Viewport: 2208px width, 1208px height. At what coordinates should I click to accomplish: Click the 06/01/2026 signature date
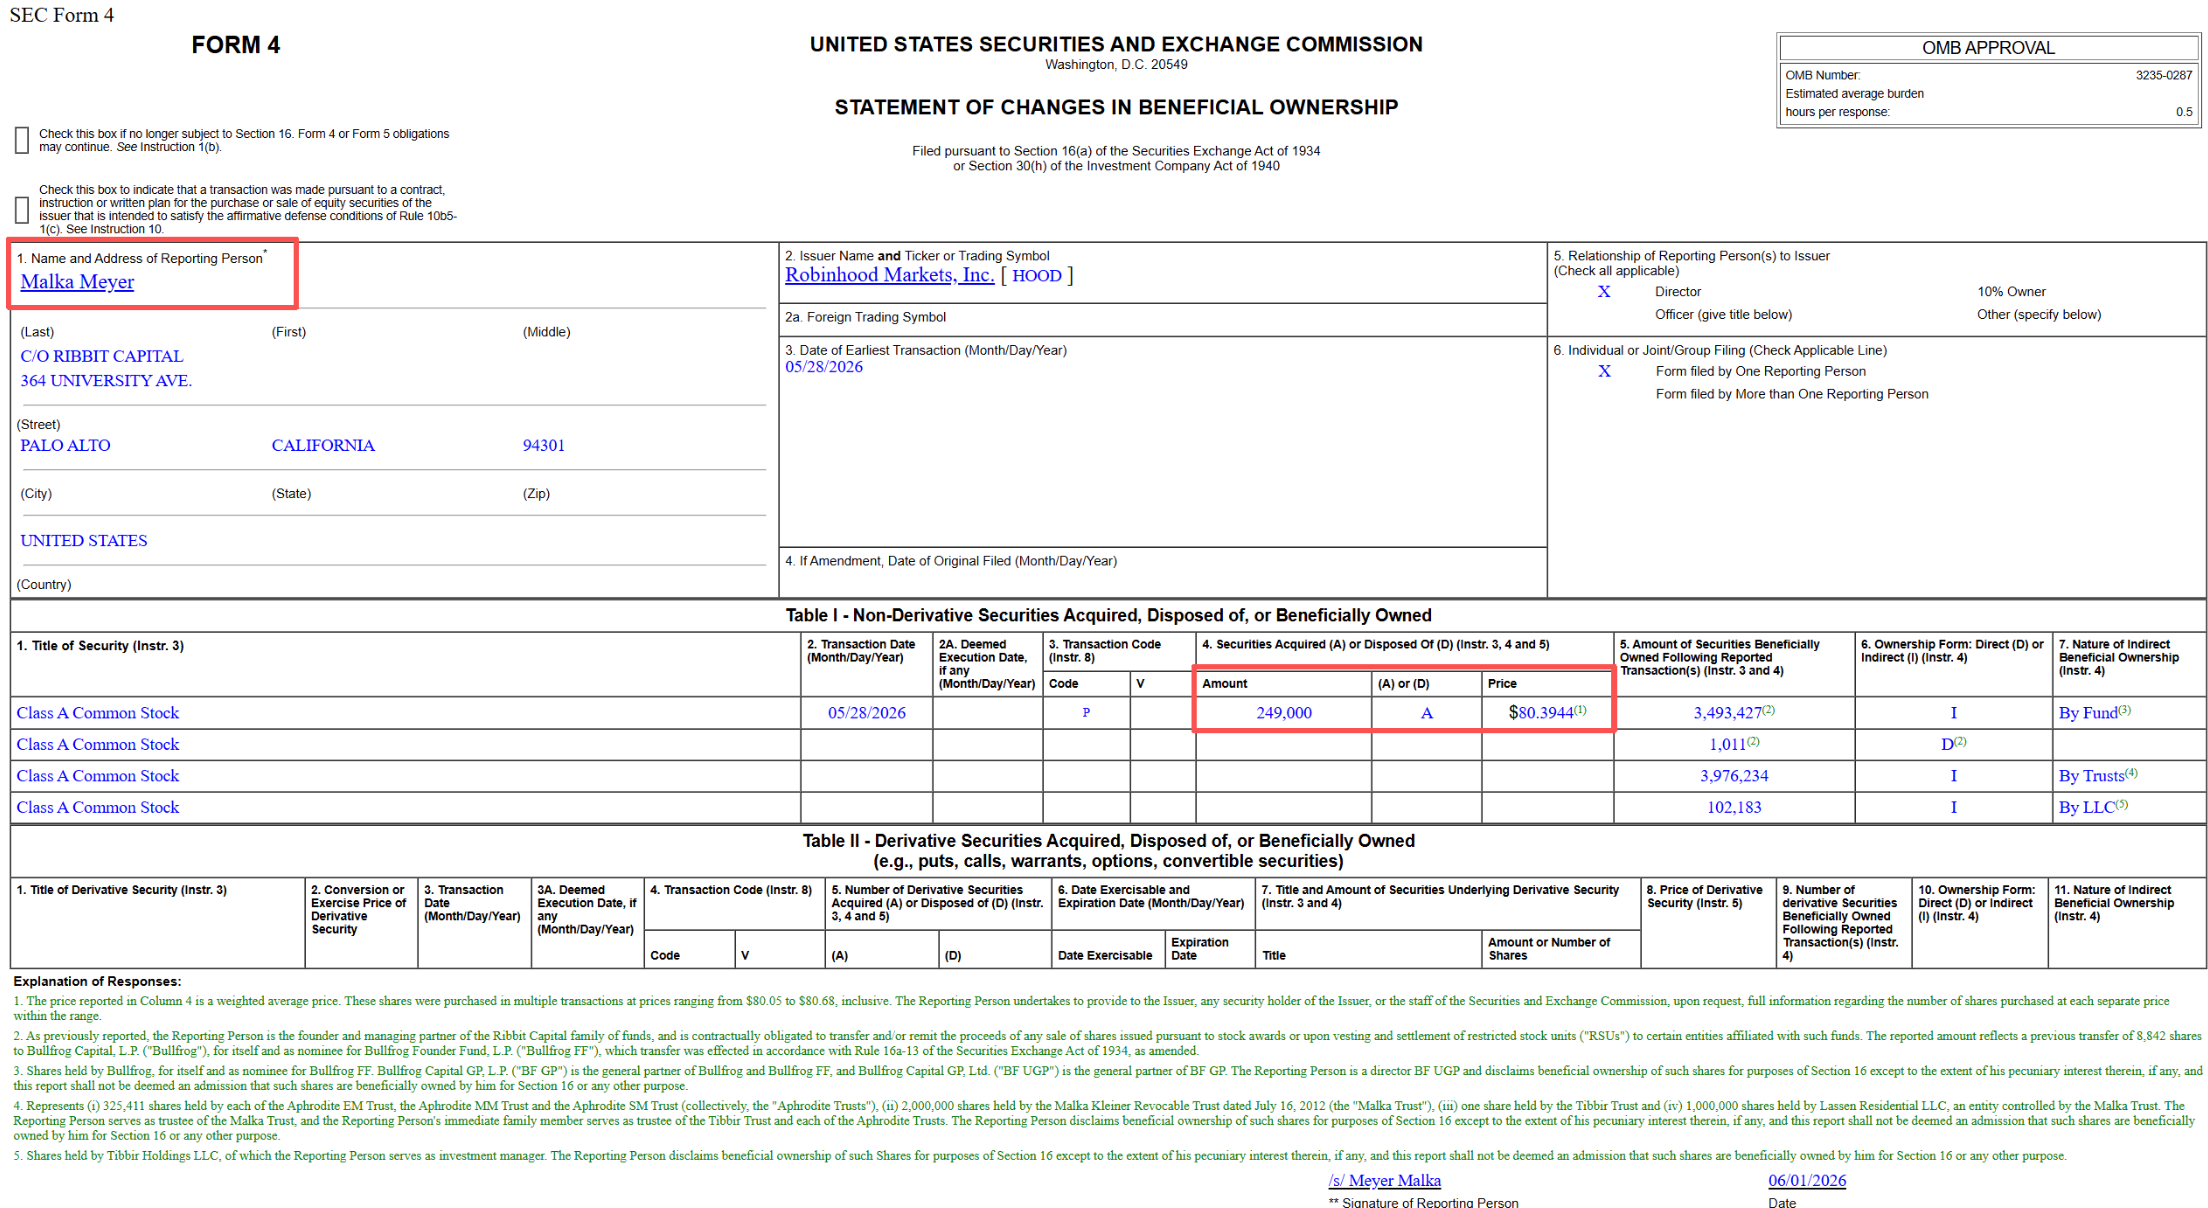pyautogui.click(x=1807, y=1181)
